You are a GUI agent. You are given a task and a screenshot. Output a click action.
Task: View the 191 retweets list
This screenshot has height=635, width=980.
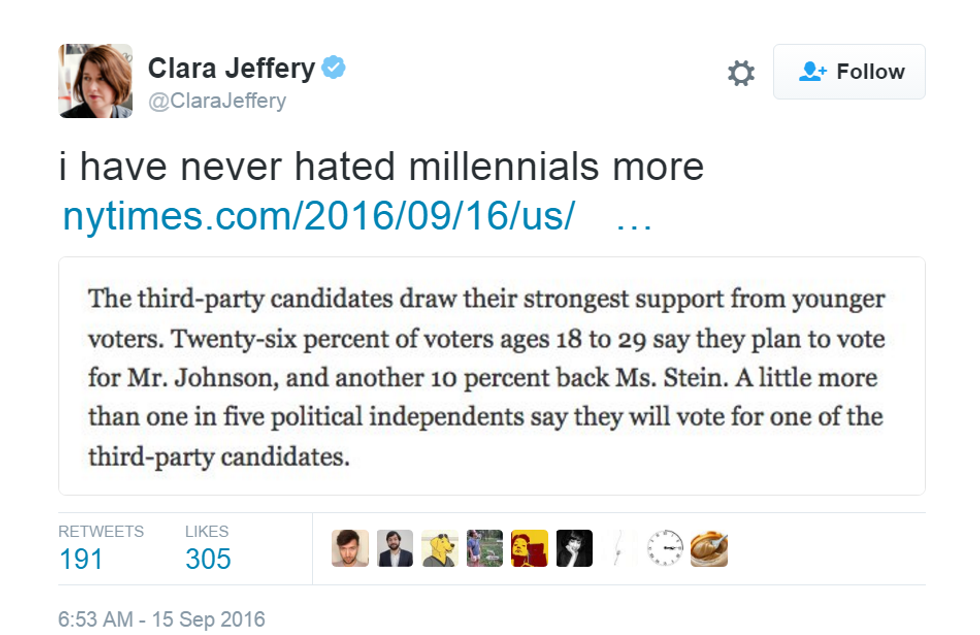[81, 559]
